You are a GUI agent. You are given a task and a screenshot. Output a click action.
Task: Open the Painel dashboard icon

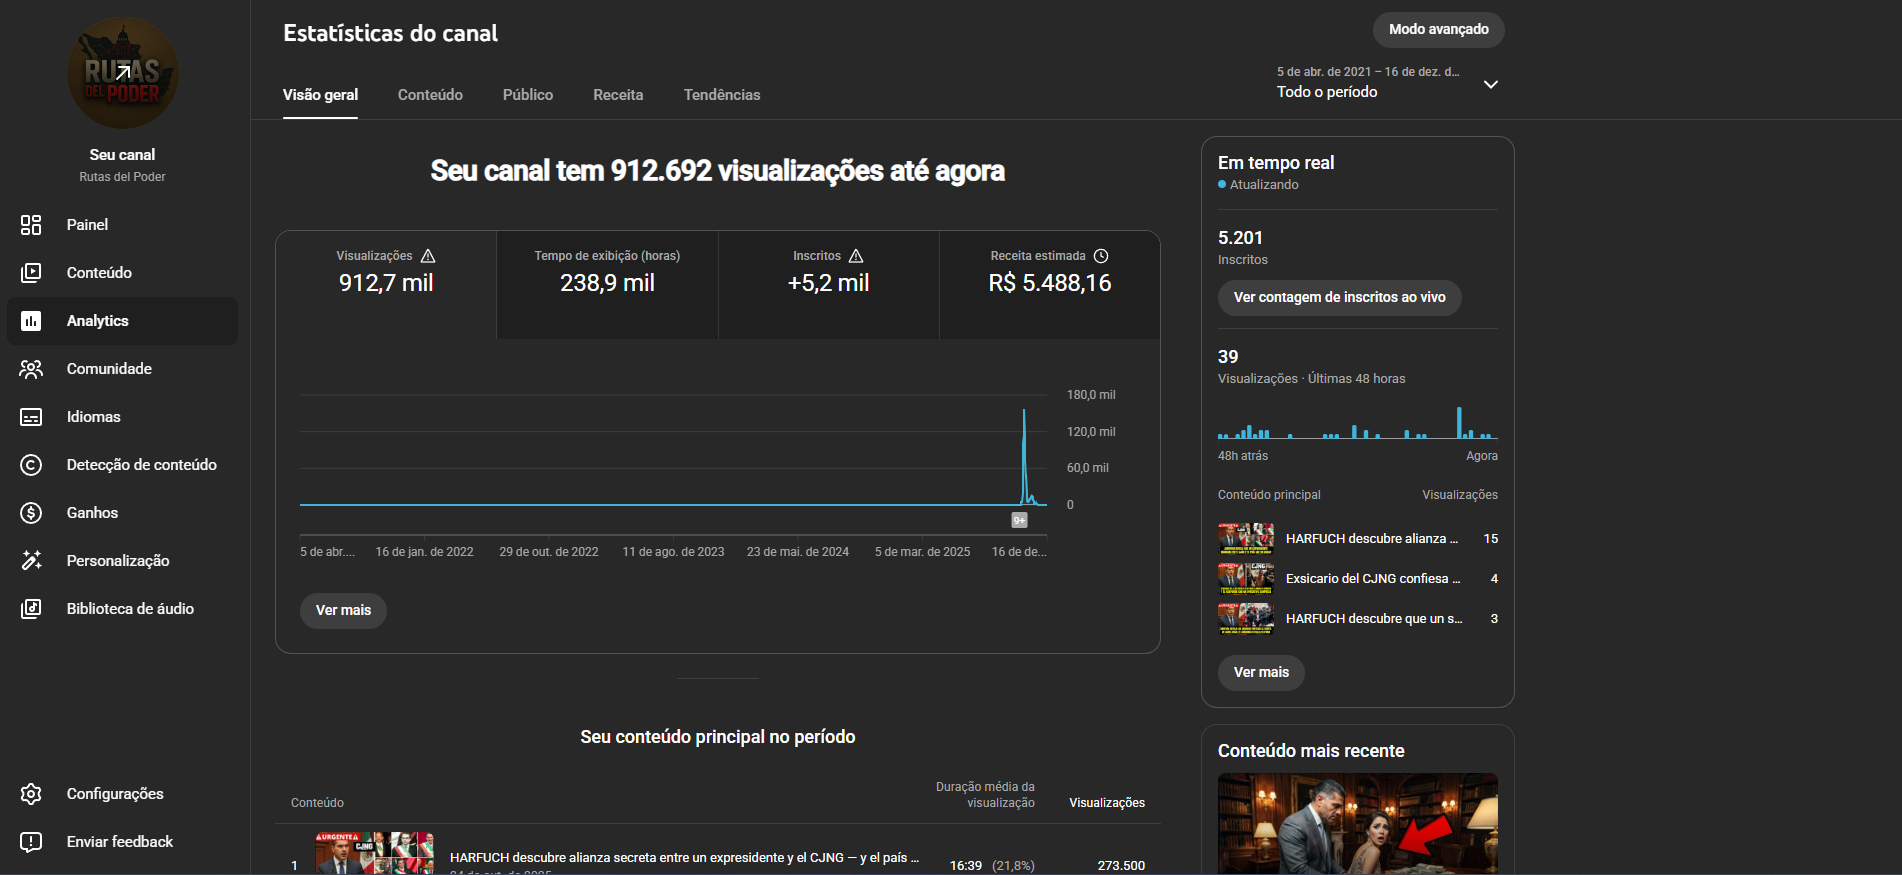click(x=31, y=225)
